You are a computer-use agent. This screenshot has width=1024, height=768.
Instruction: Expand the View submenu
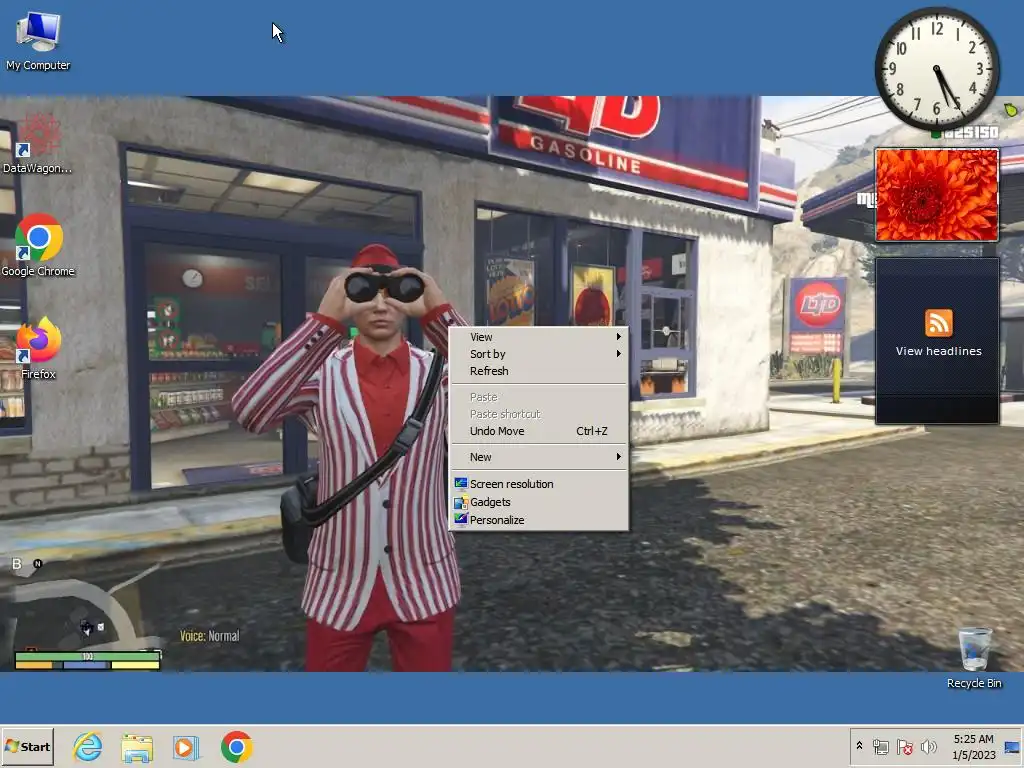[x=540, y=337]
